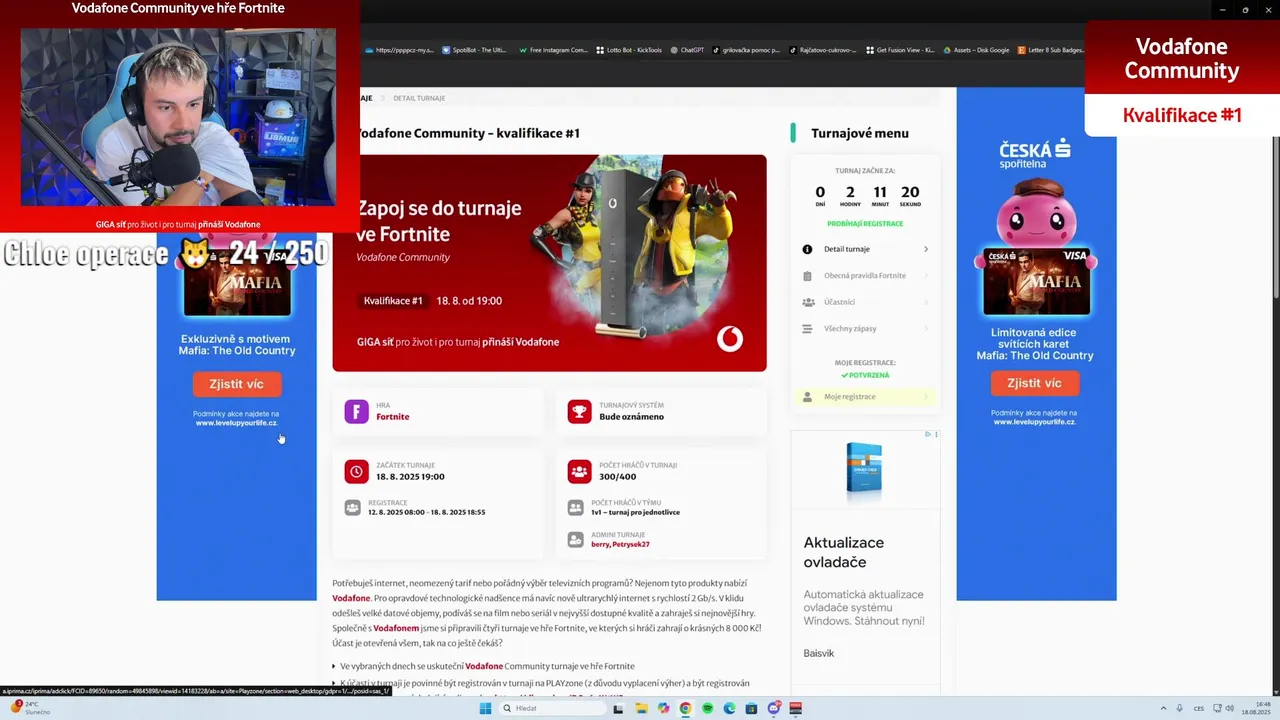Click the DETAIL TURNAJE breadcrumb
Screen dimensions: 1280x720
pos(419,98)
